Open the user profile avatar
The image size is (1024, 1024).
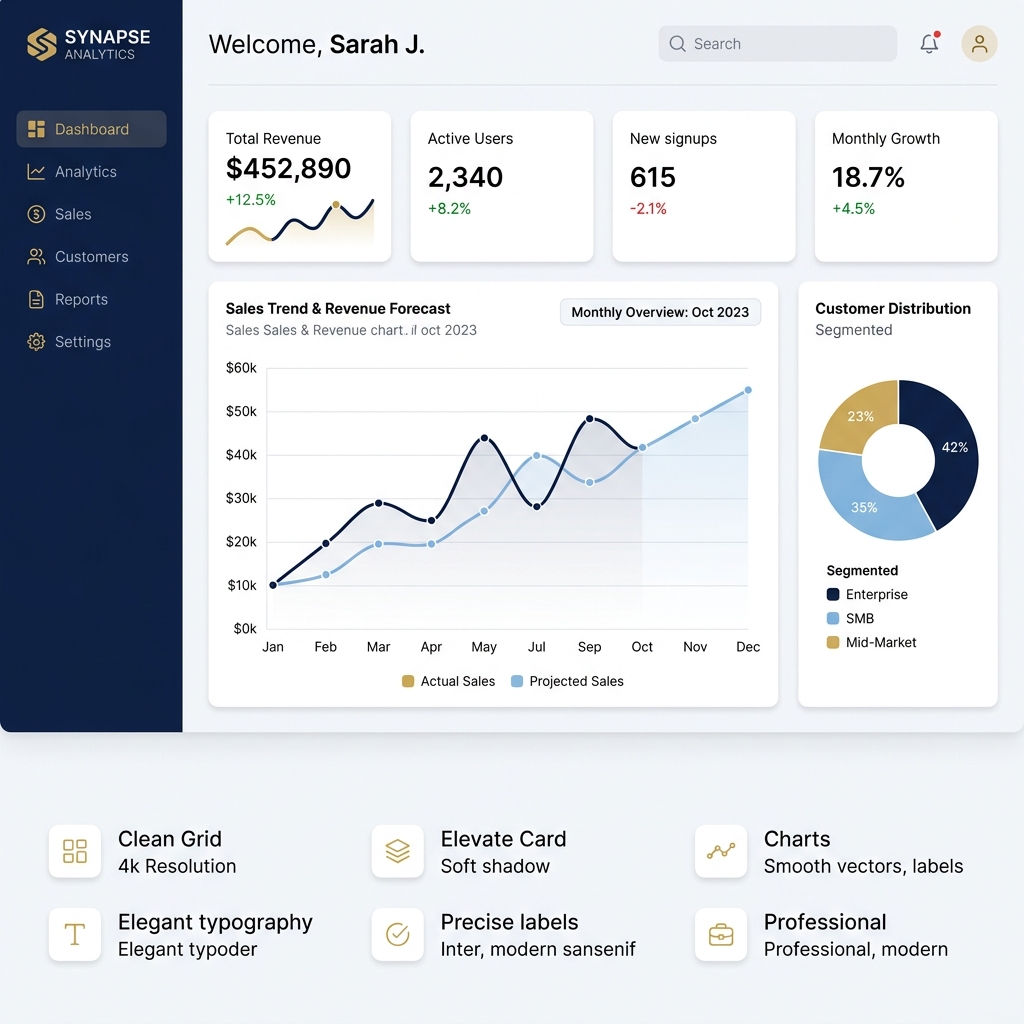pyautogui.click(x=979, y=44)
